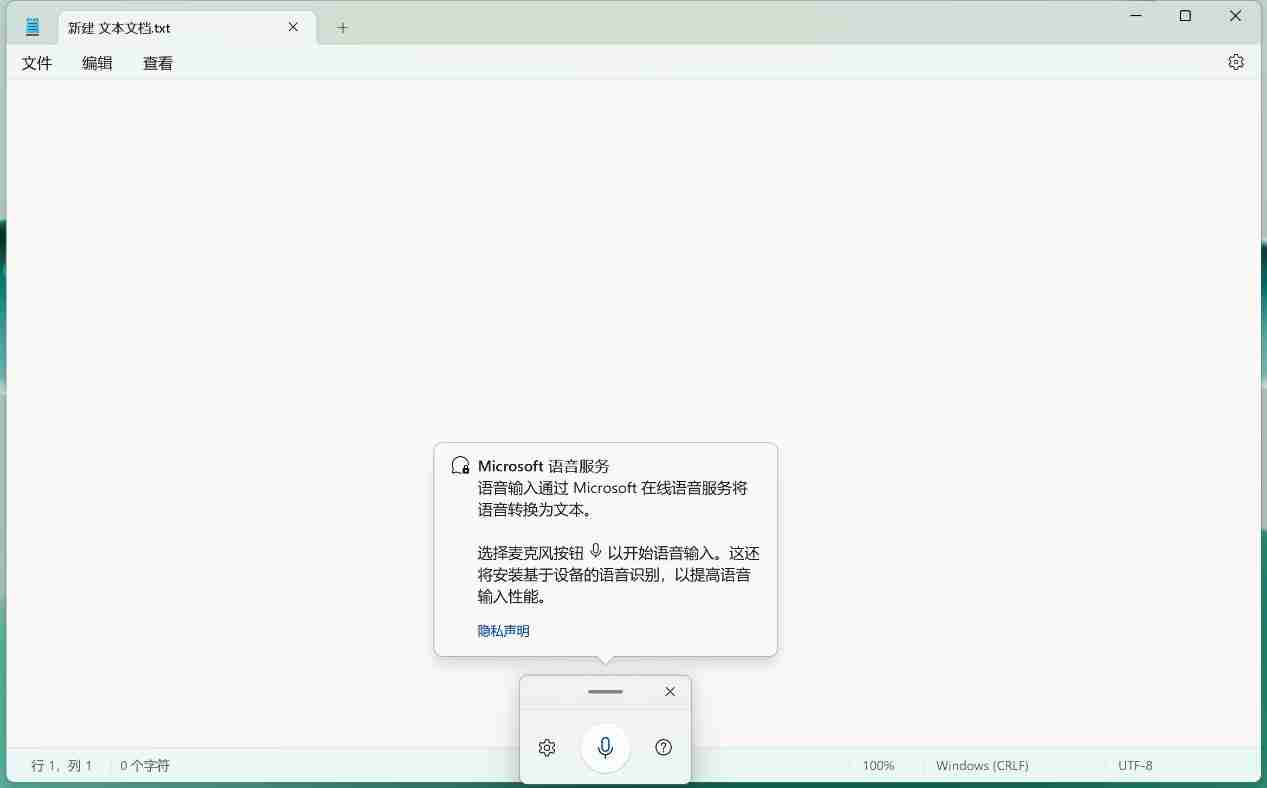This screenshot has width=1267, height=788.
Task: Click the Notepad logo icon in the tab bar
Action: pyautogui.click(x=33, y=26)
